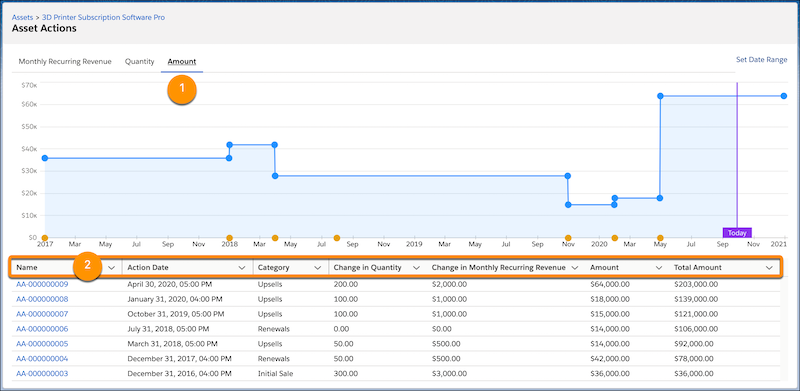This screenshot has height=391, width=800.
Task: Click the April 30, 2020, 05:00 PM cell
Action: 171,284
